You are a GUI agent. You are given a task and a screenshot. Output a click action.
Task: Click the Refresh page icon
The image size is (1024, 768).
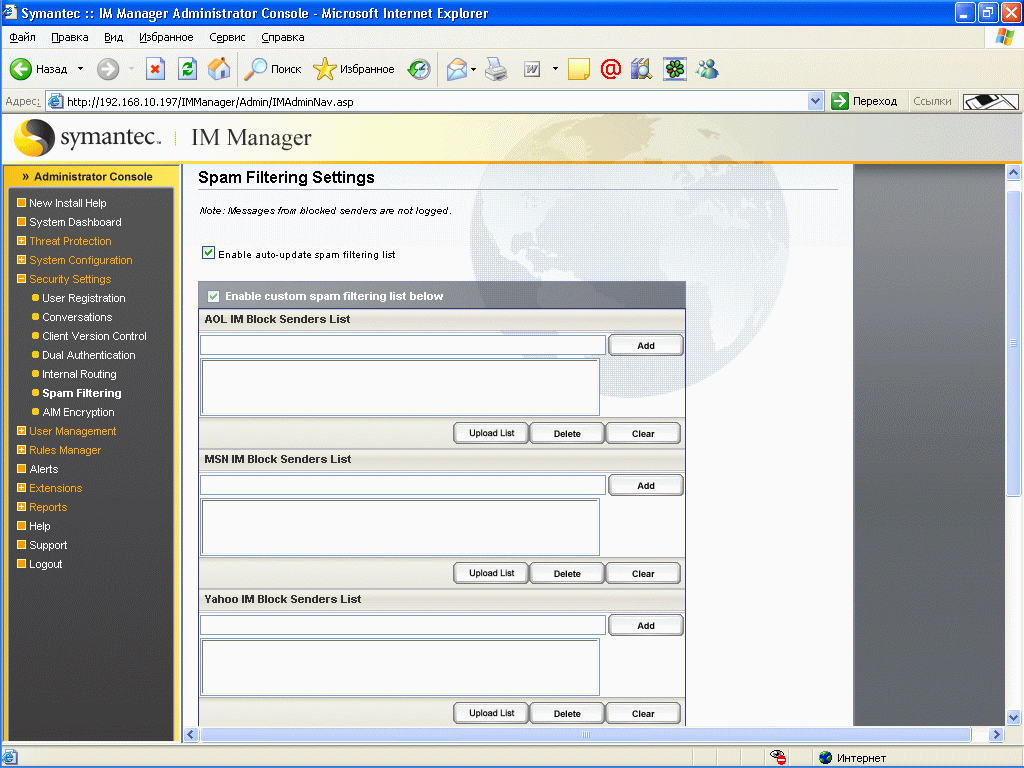187,69
